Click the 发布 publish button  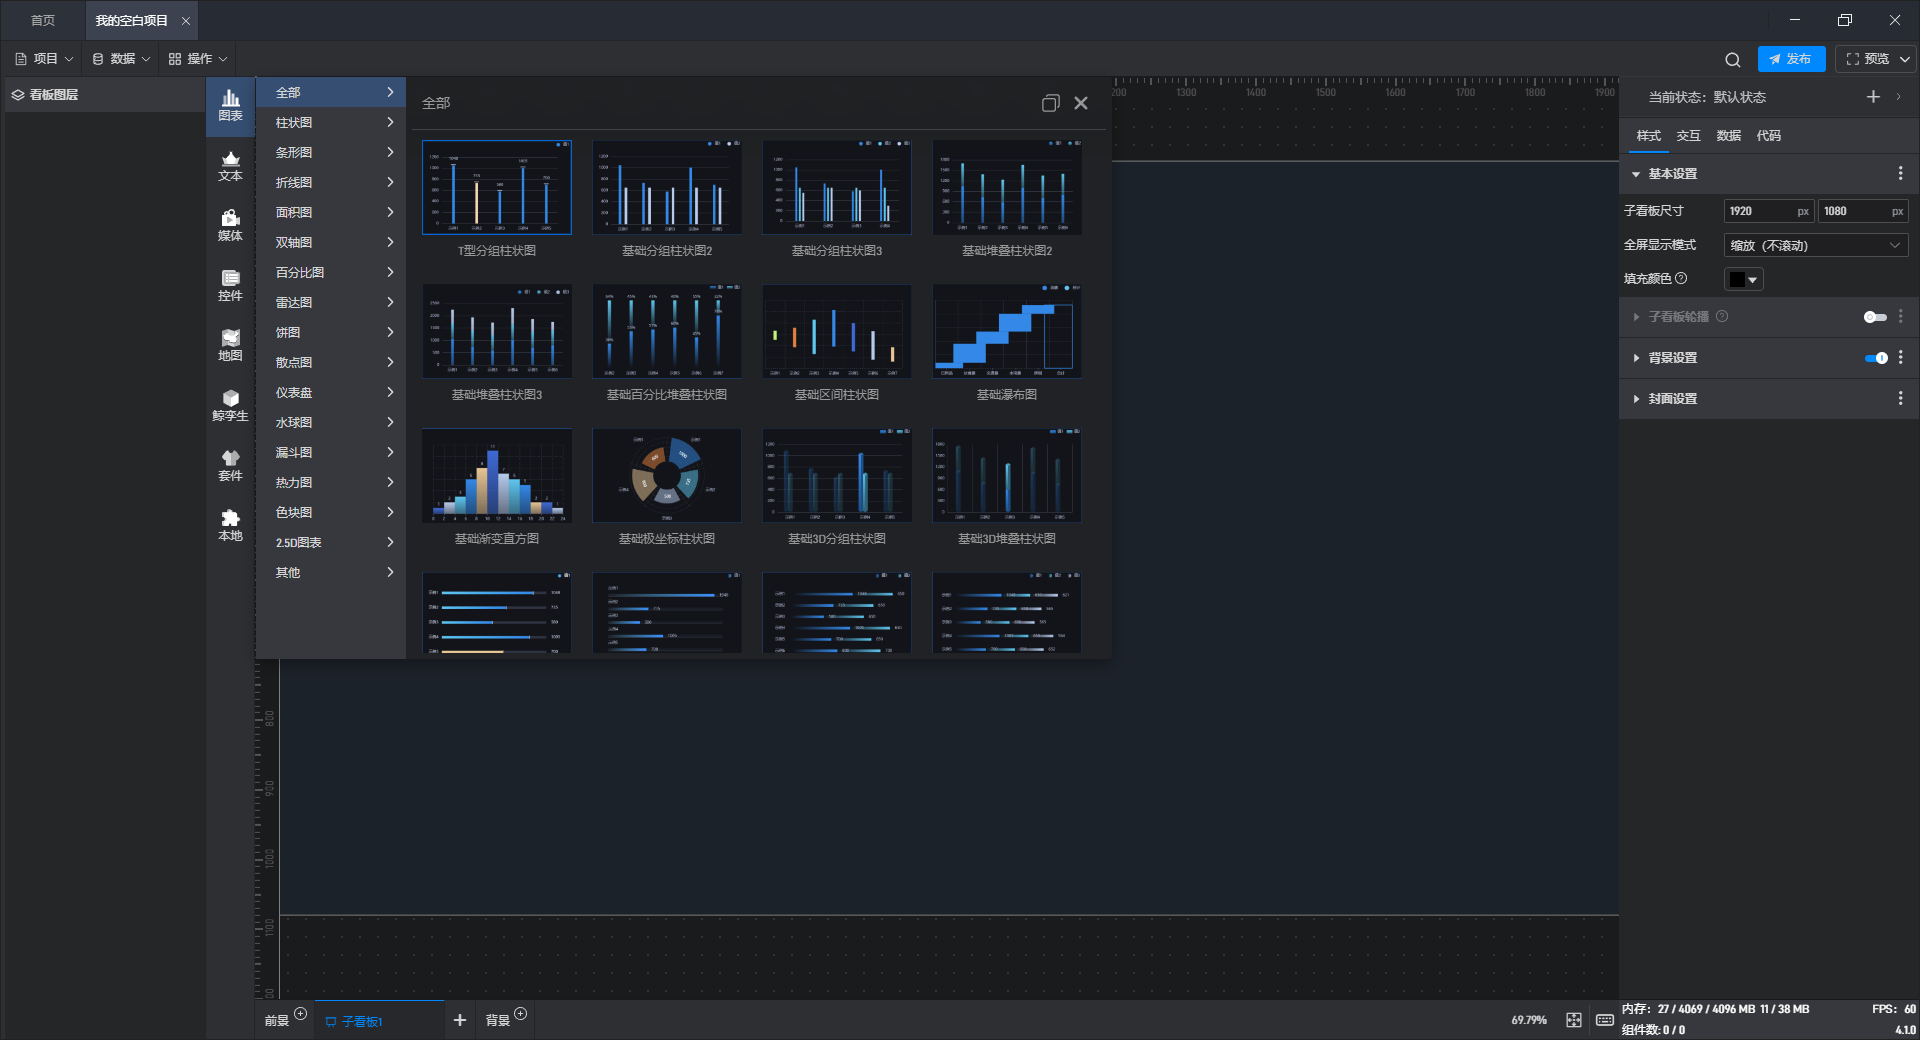[x=1791, y=59]
